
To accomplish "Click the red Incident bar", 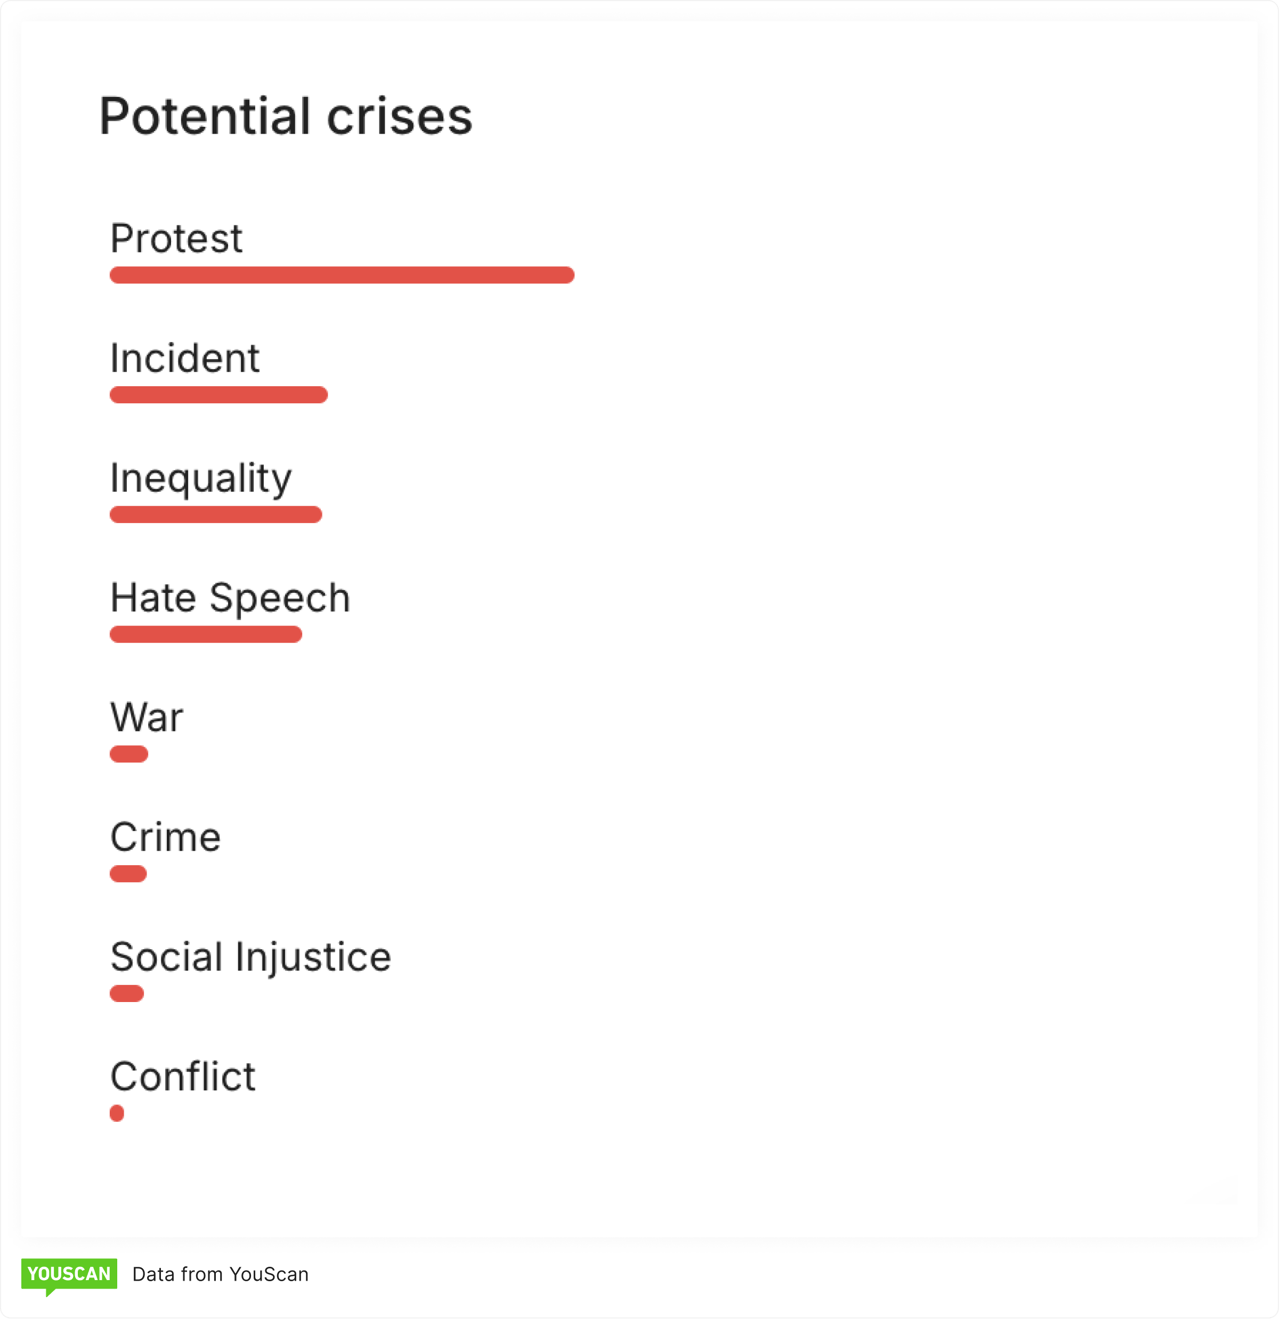I will click(x=219, y=395).
